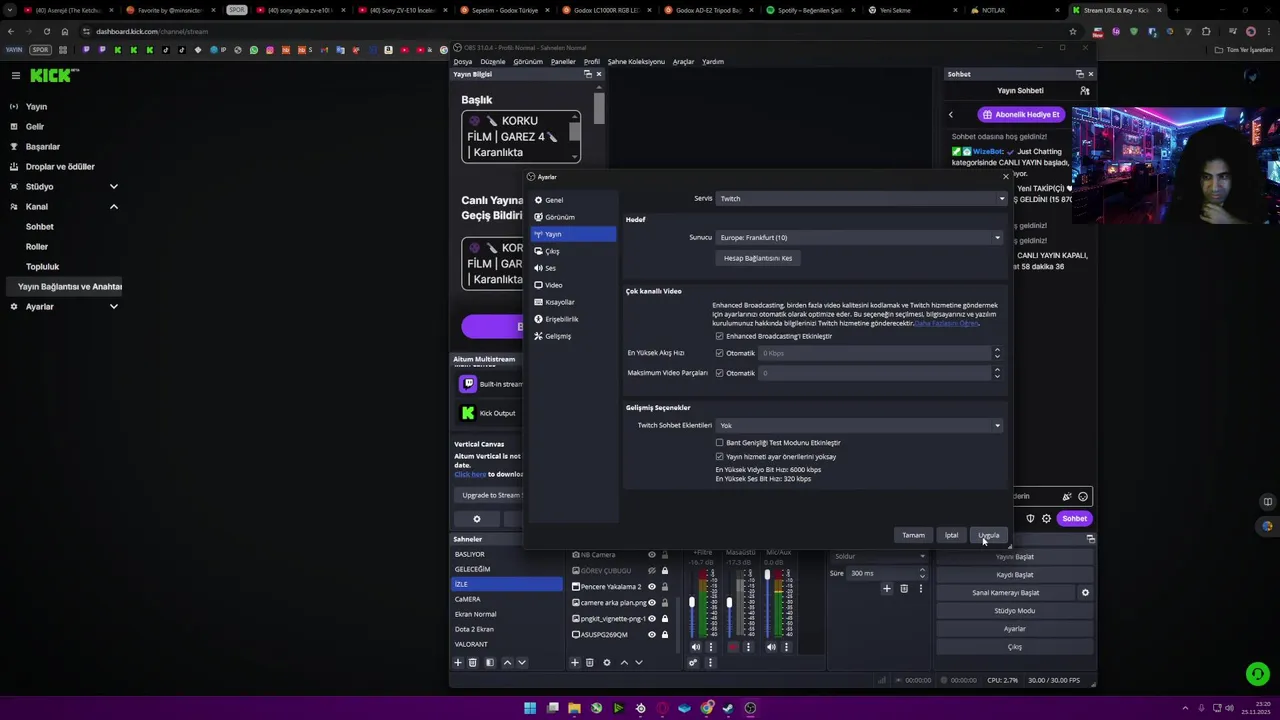Add transition with plus icon

click(886, 588)
